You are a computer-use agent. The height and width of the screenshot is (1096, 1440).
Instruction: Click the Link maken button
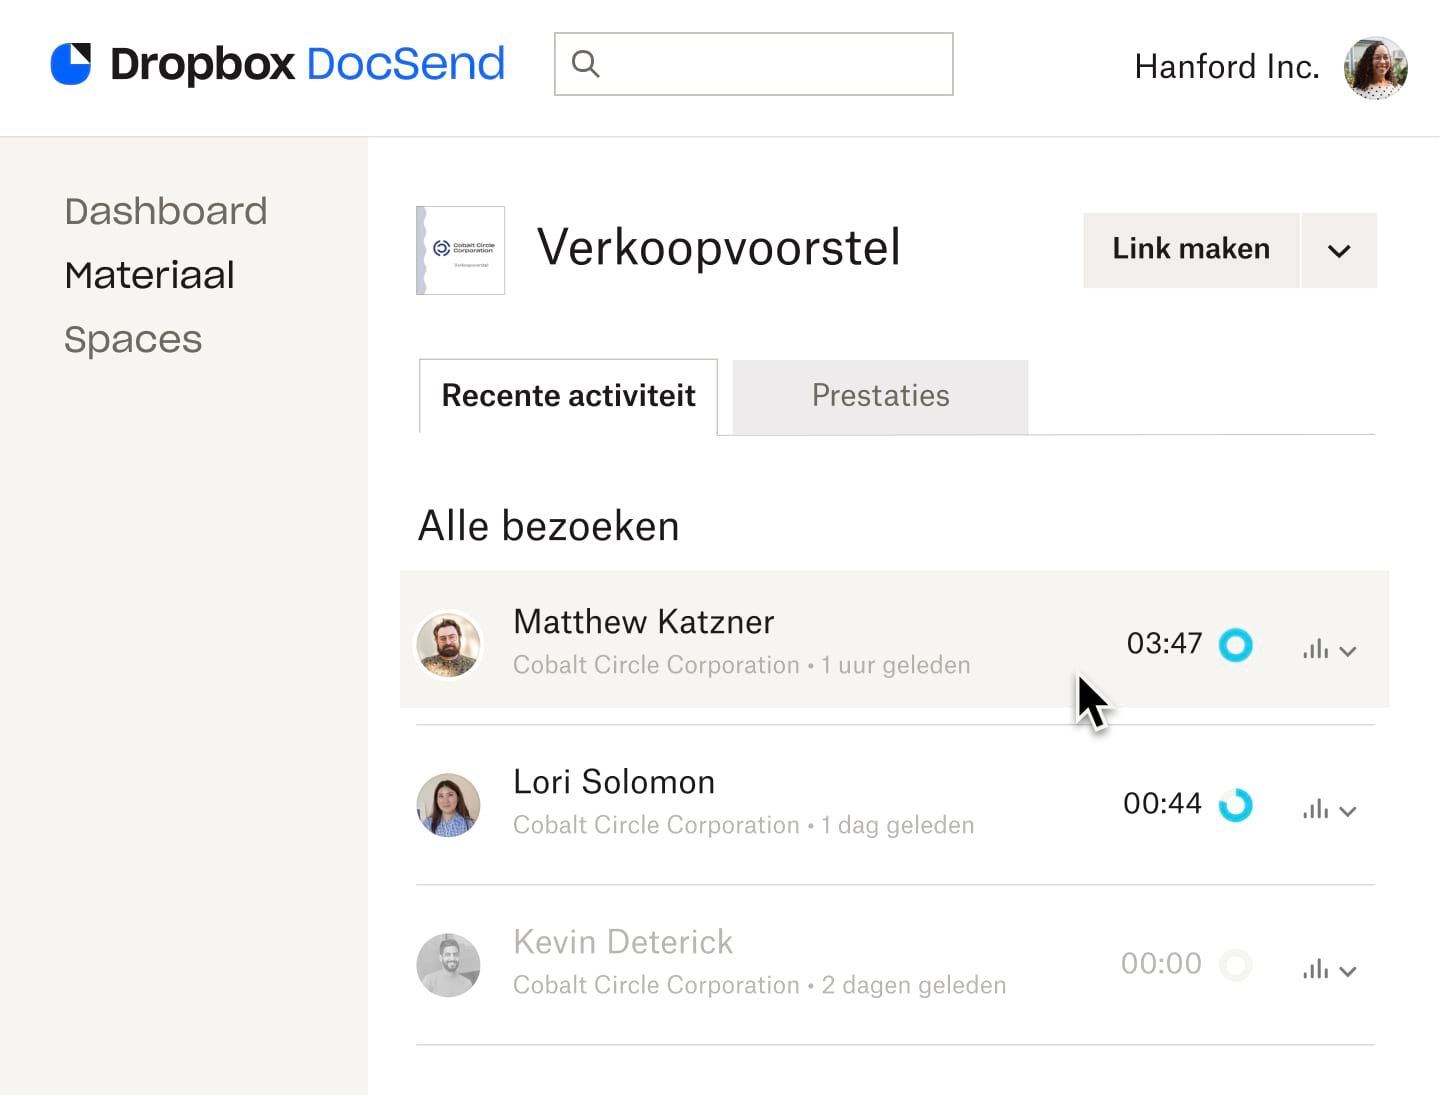(1191, 250)
